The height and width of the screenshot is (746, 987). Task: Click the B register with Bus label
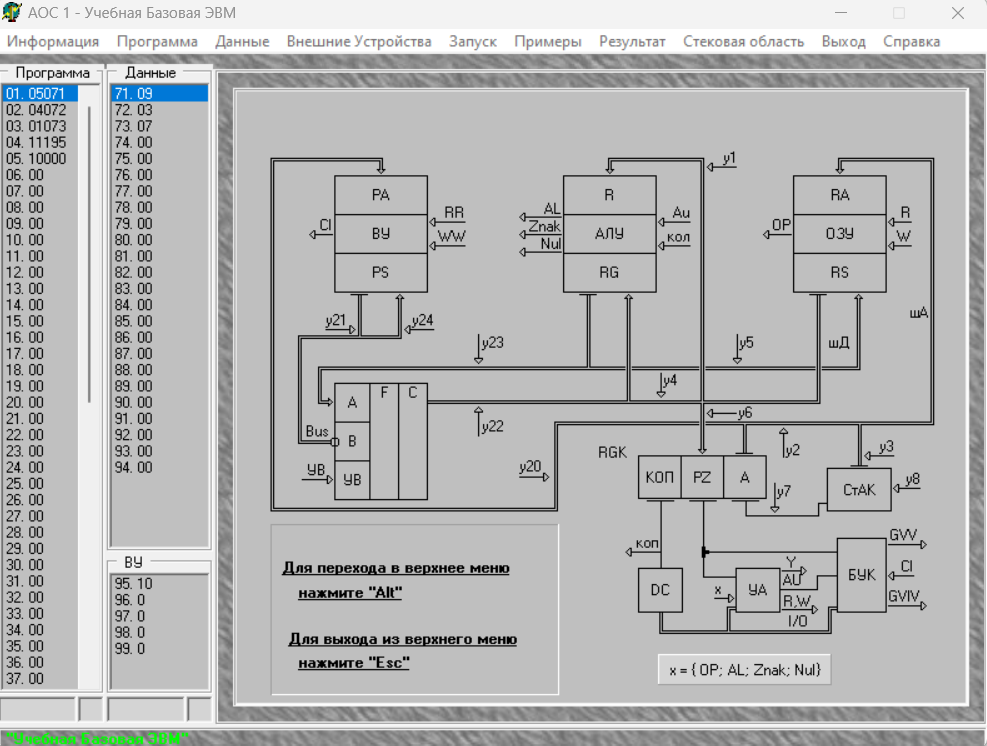tap(352, 441)
